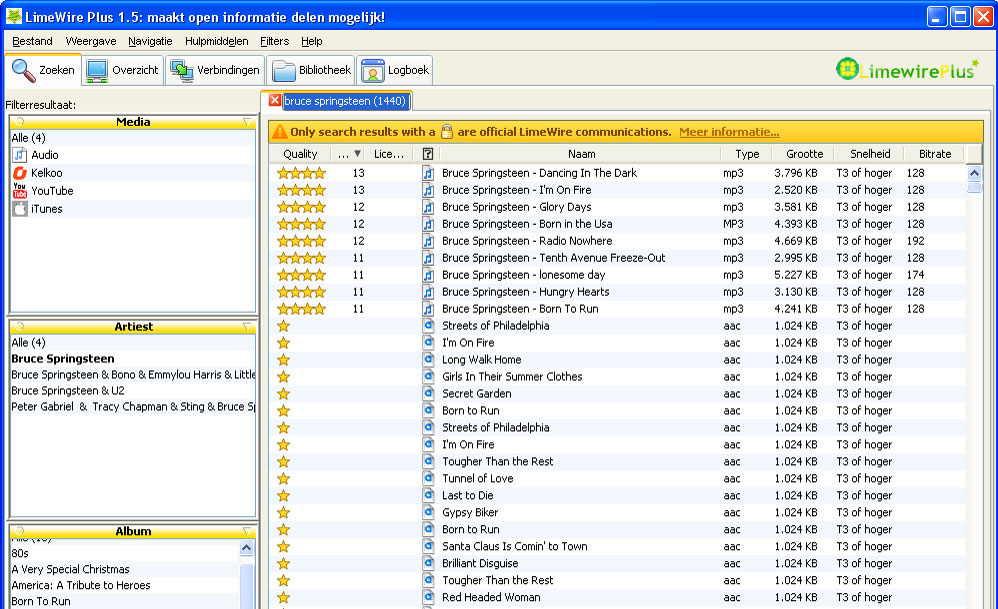Click the audio icon for Born To Run mp3
The image size is (998, 609).
coord(428,309)
